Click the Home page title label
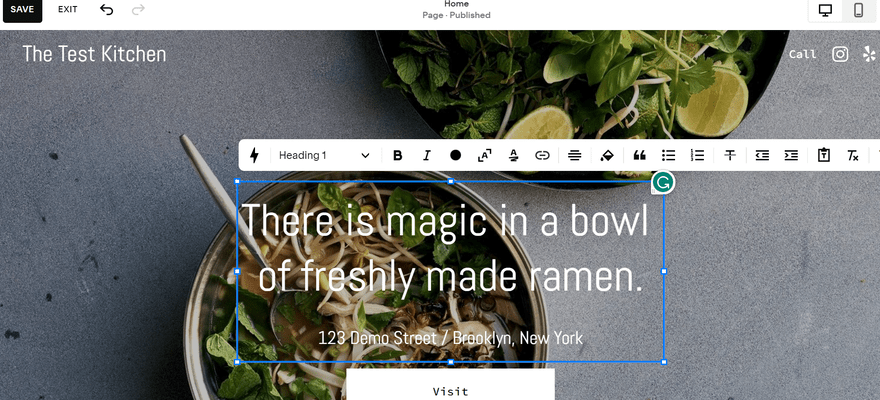Viewport: 880px width, 400px height. [x=456, y=4]
